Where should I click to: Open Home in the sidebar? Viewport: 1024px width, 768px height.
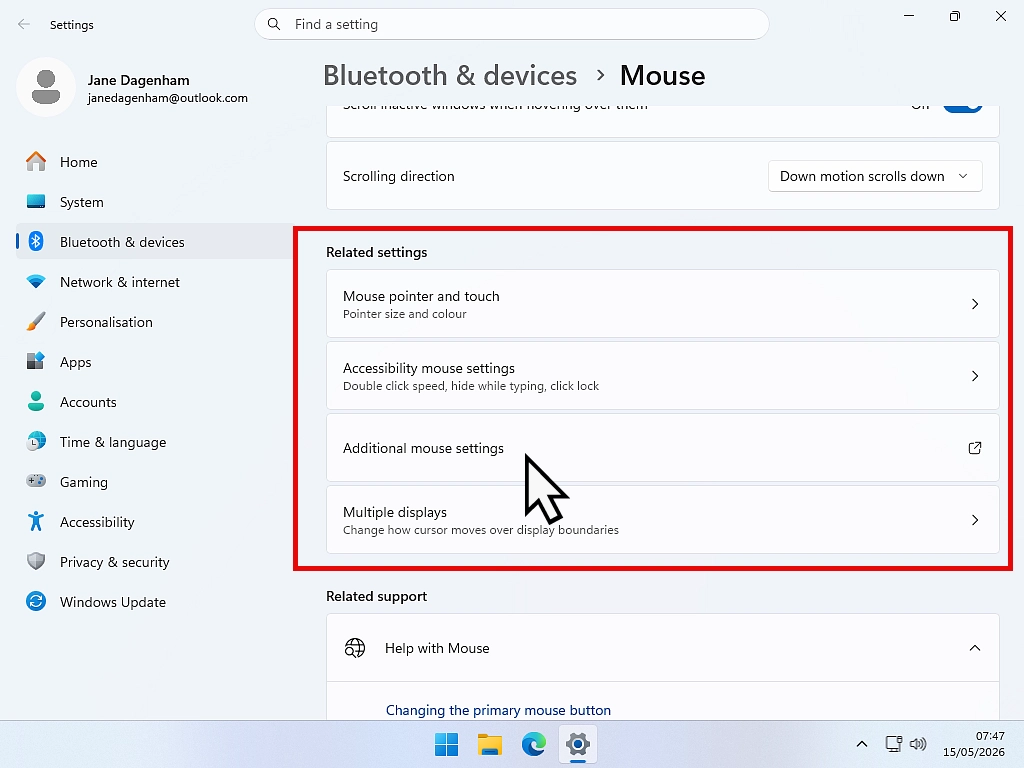(x=154, y=162)
